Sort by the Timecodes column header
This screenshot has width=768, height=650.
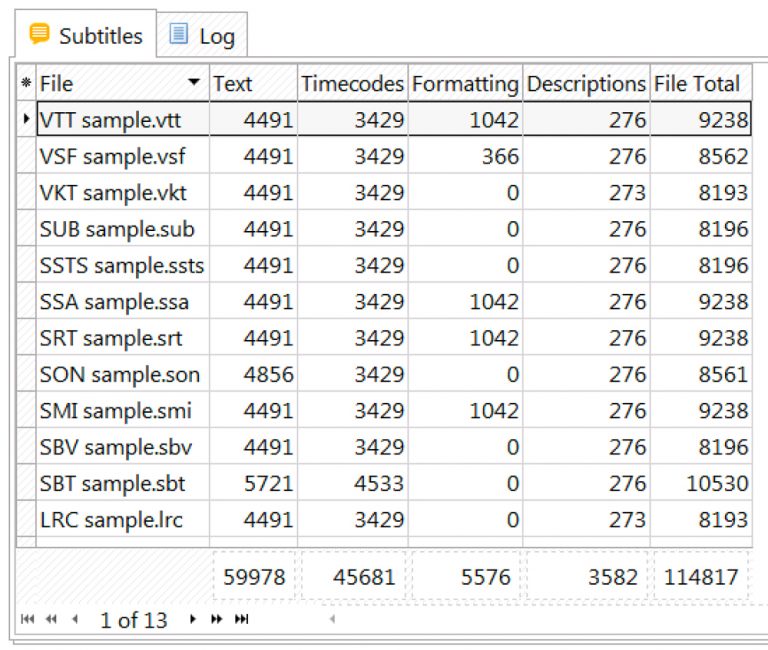(352, 84)
